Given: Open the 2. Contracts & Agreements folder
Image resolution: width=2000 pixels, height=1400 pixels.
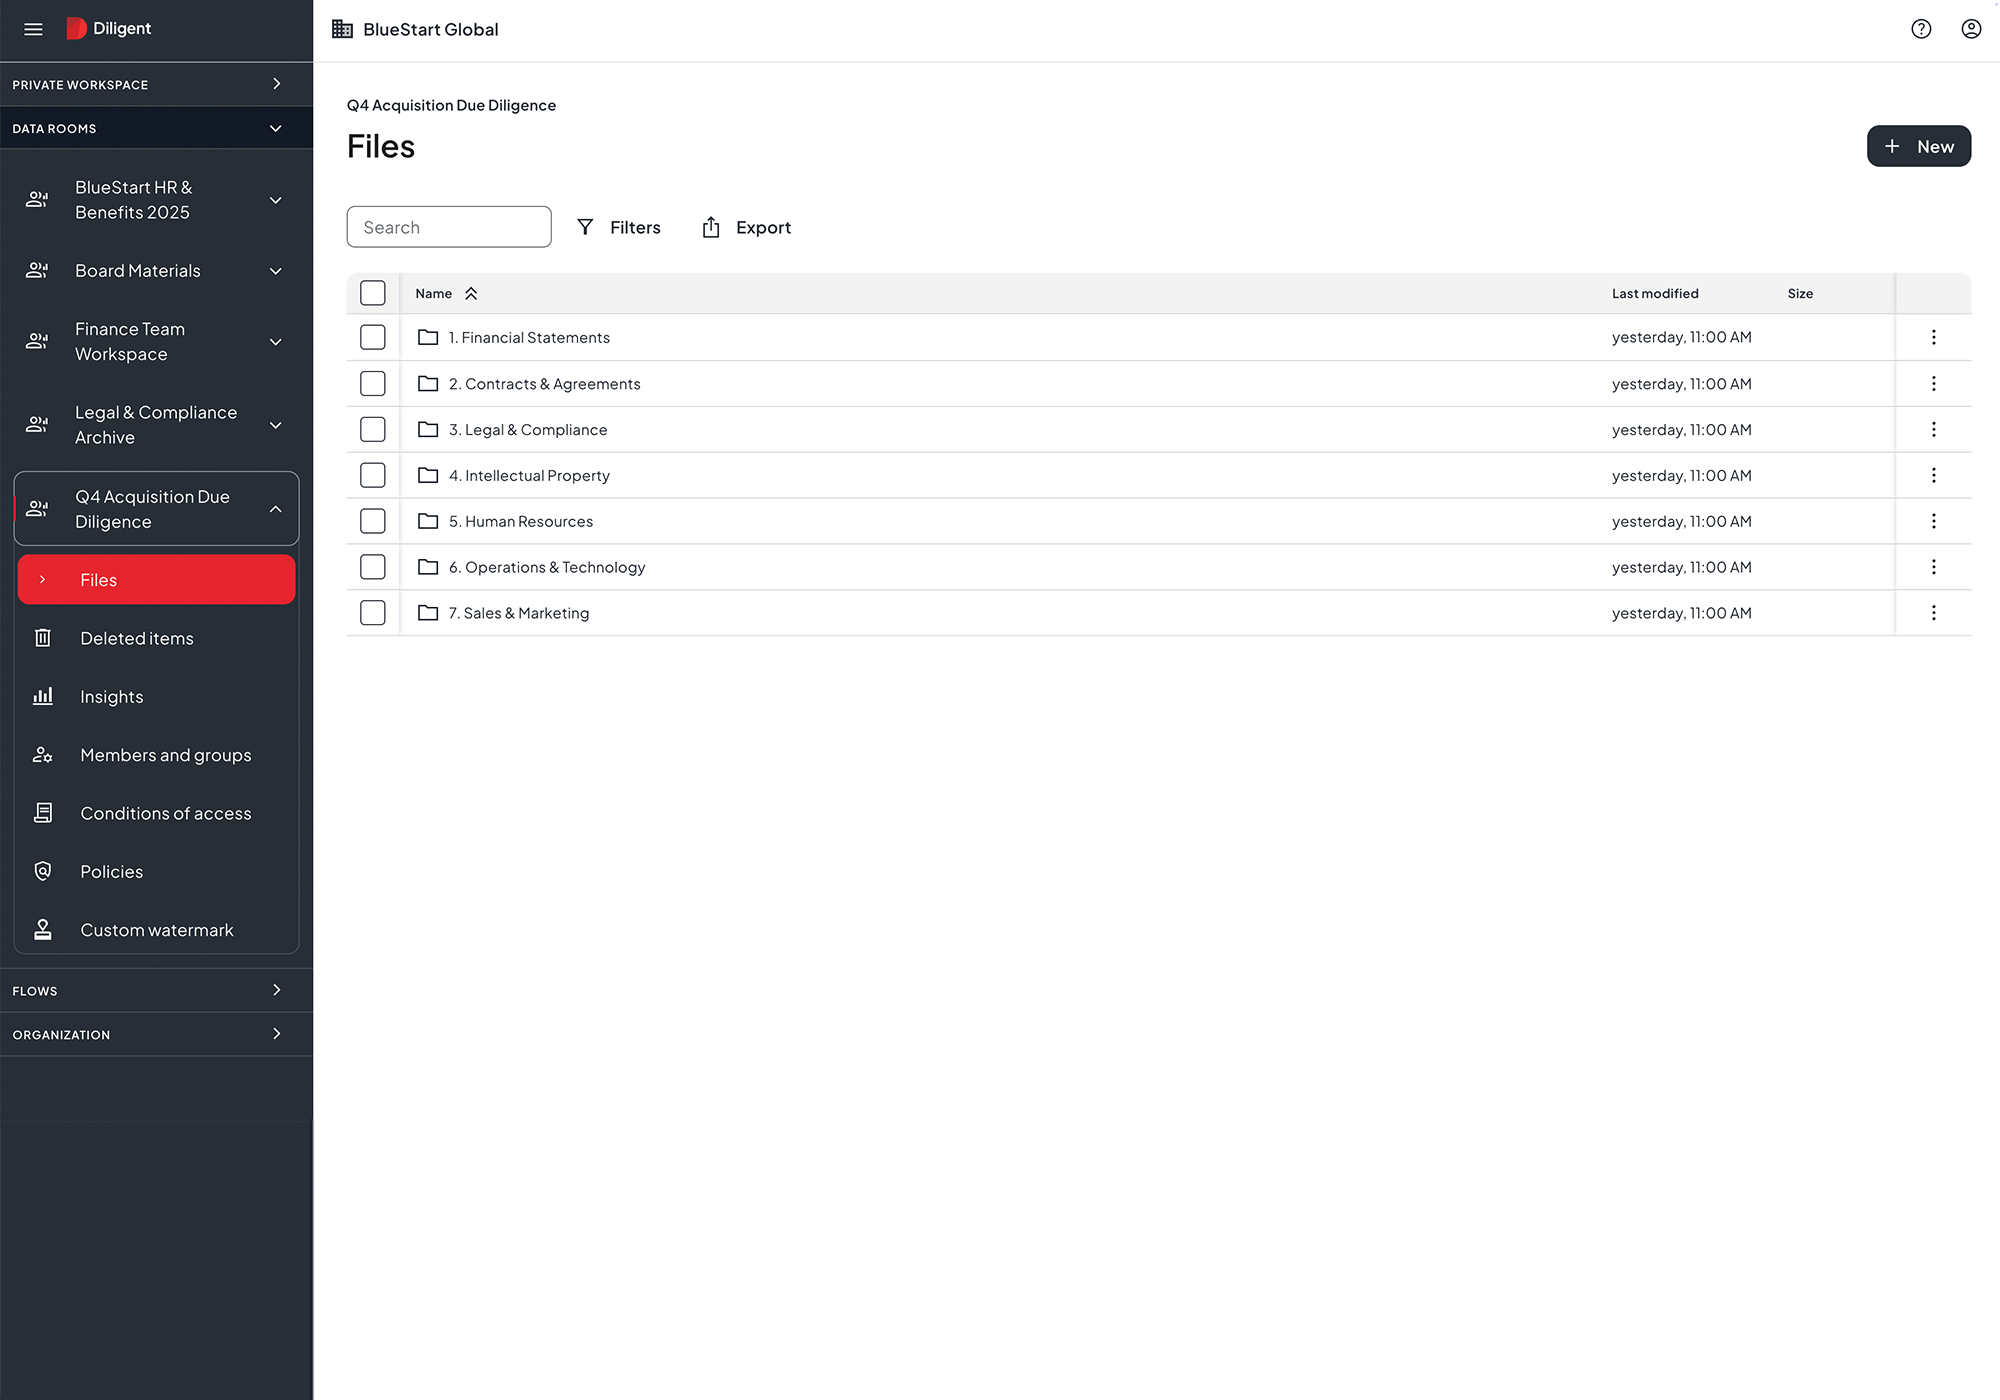Looking at the screenshot, I should (544, 383).
